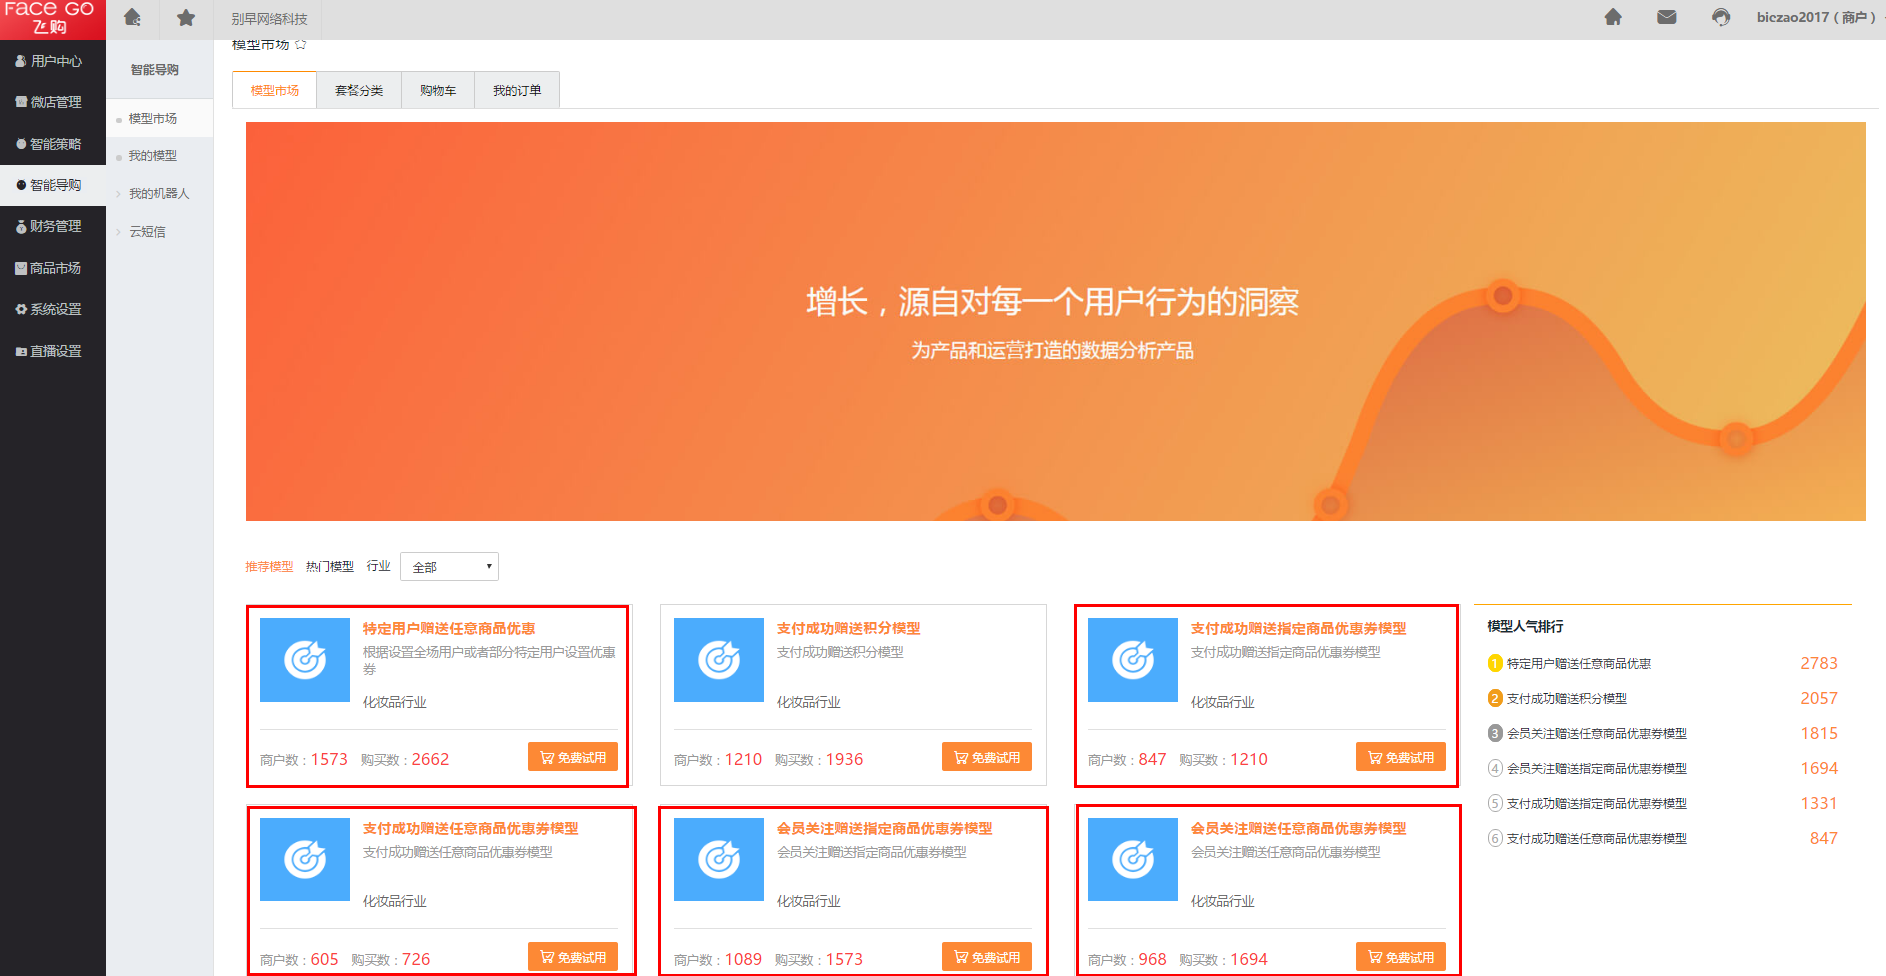Switch to the 套餐分类 tab

359,91
